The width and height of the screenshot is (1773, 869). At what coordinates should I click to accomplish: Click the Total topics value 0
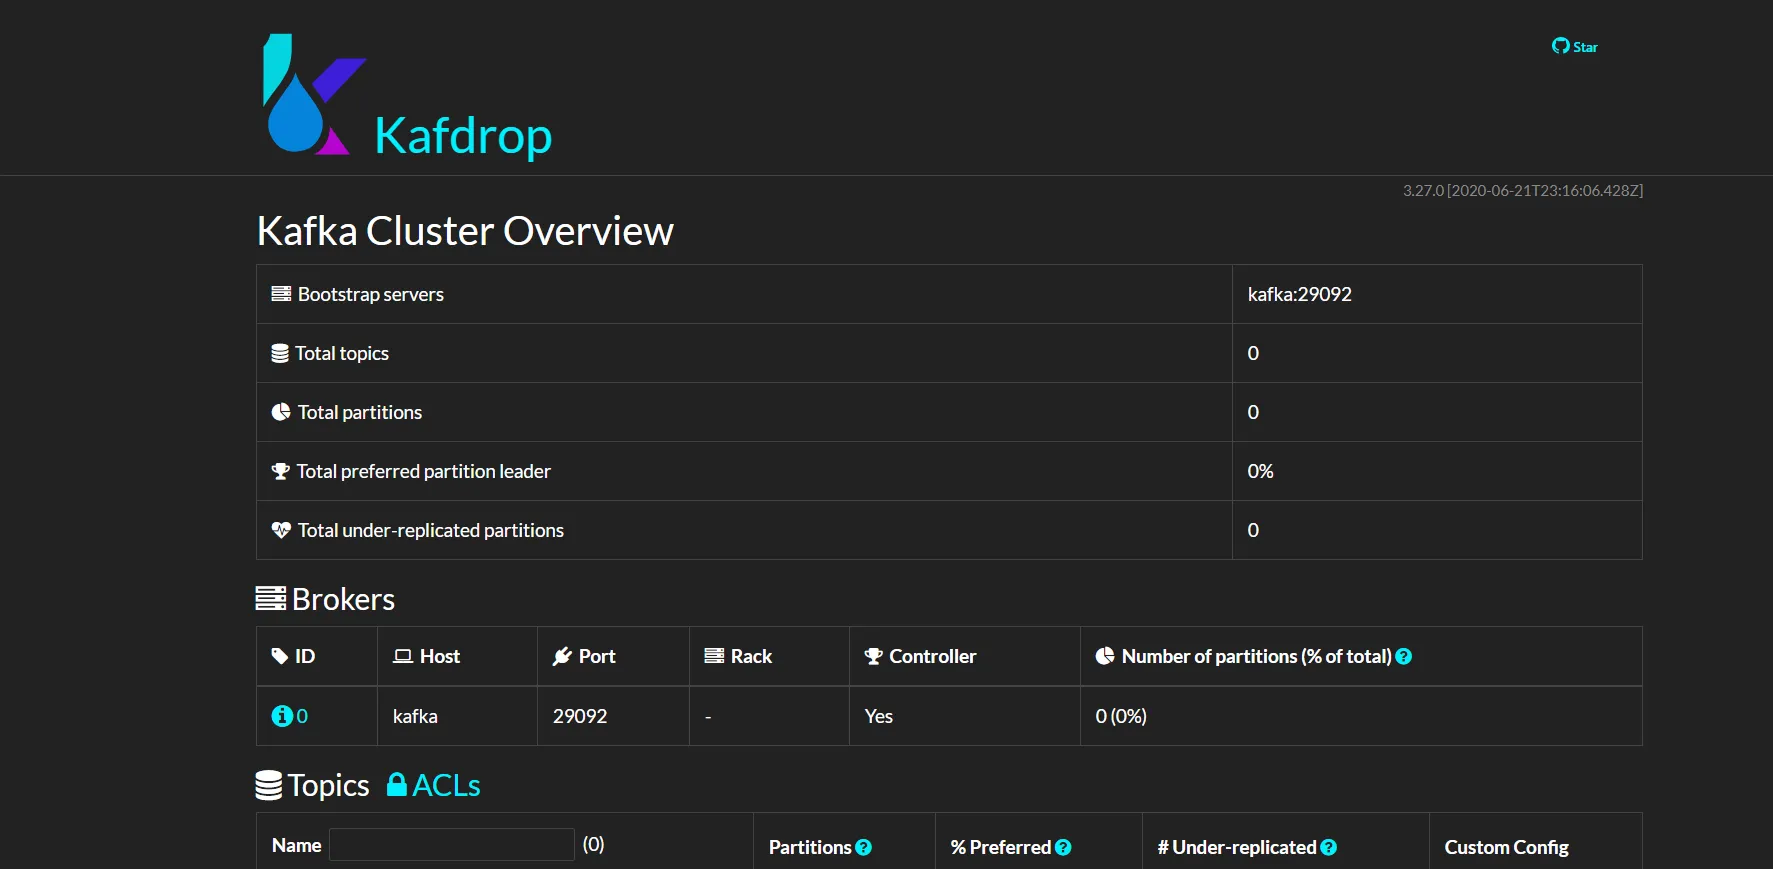pyautogui.click(x=1253, y=353)
